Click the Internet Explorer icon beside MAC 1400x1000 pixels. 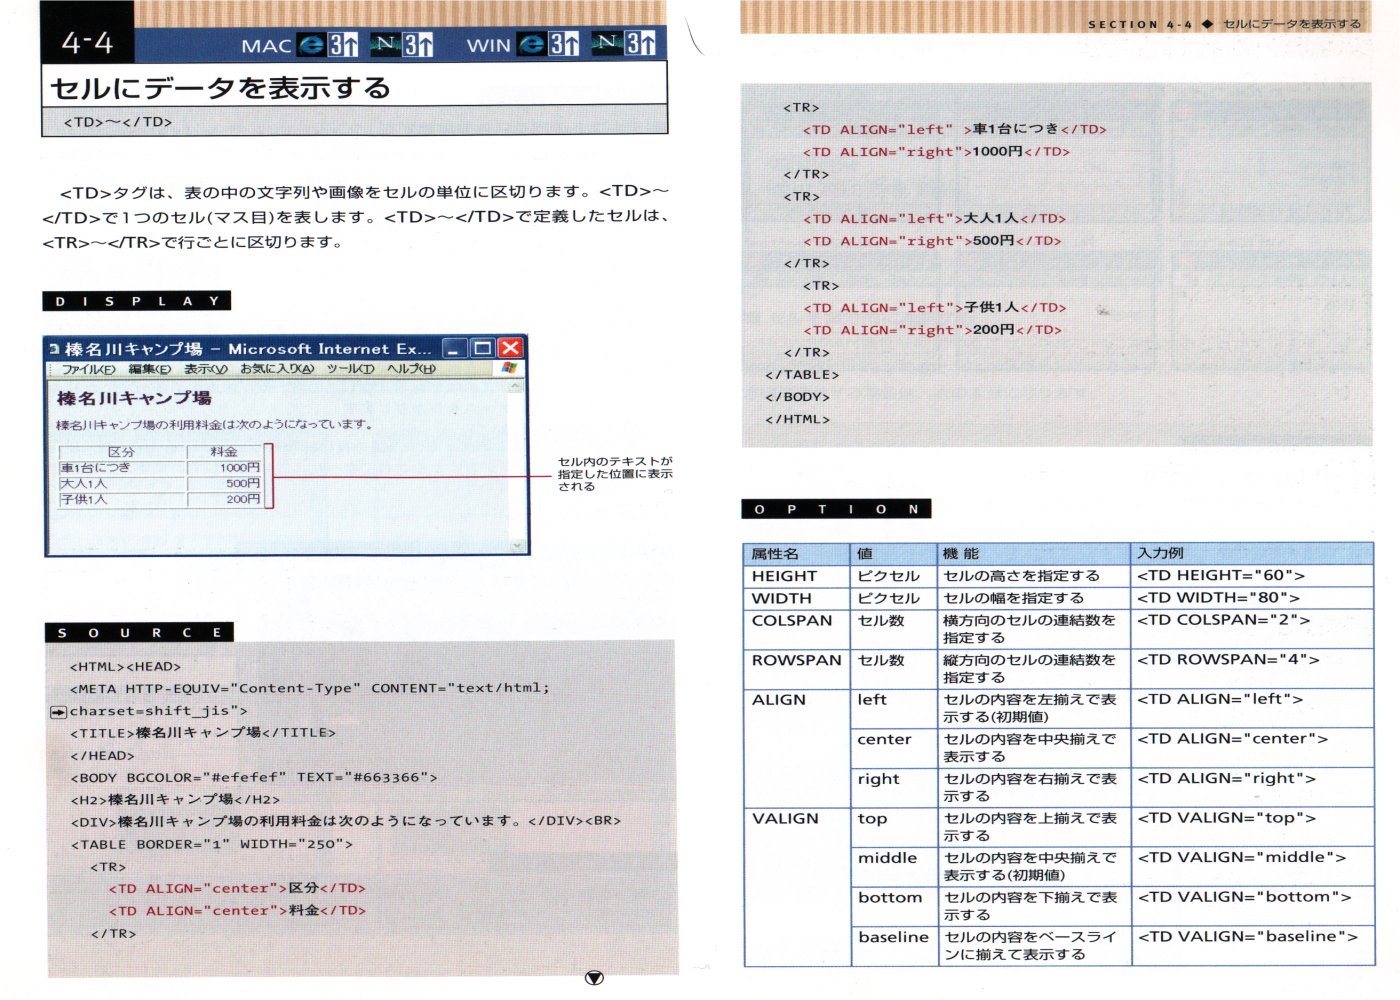point(313,44)
